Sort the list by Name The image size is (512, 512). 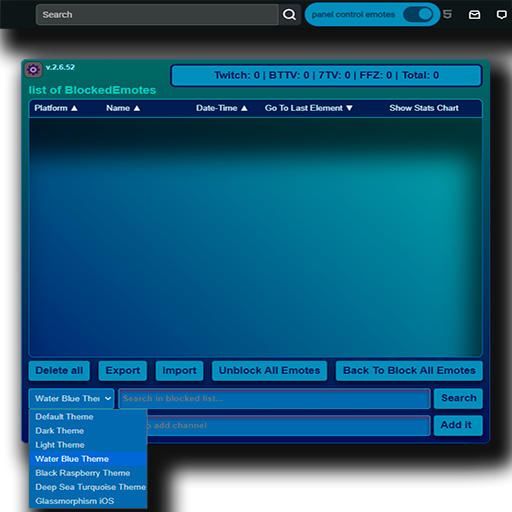click(x=123, y=108)
